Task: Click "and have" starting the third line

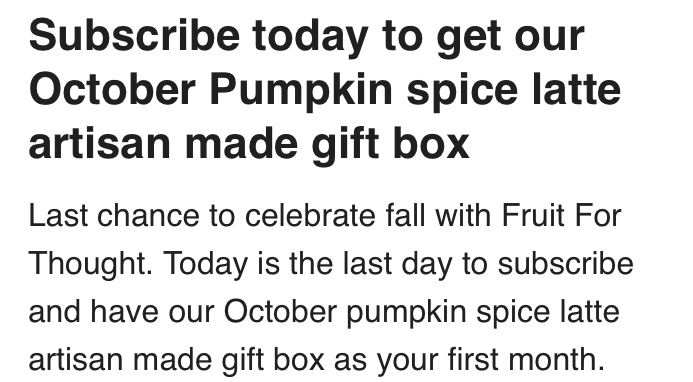Action: pyautogui.click(x=94, y=311)
